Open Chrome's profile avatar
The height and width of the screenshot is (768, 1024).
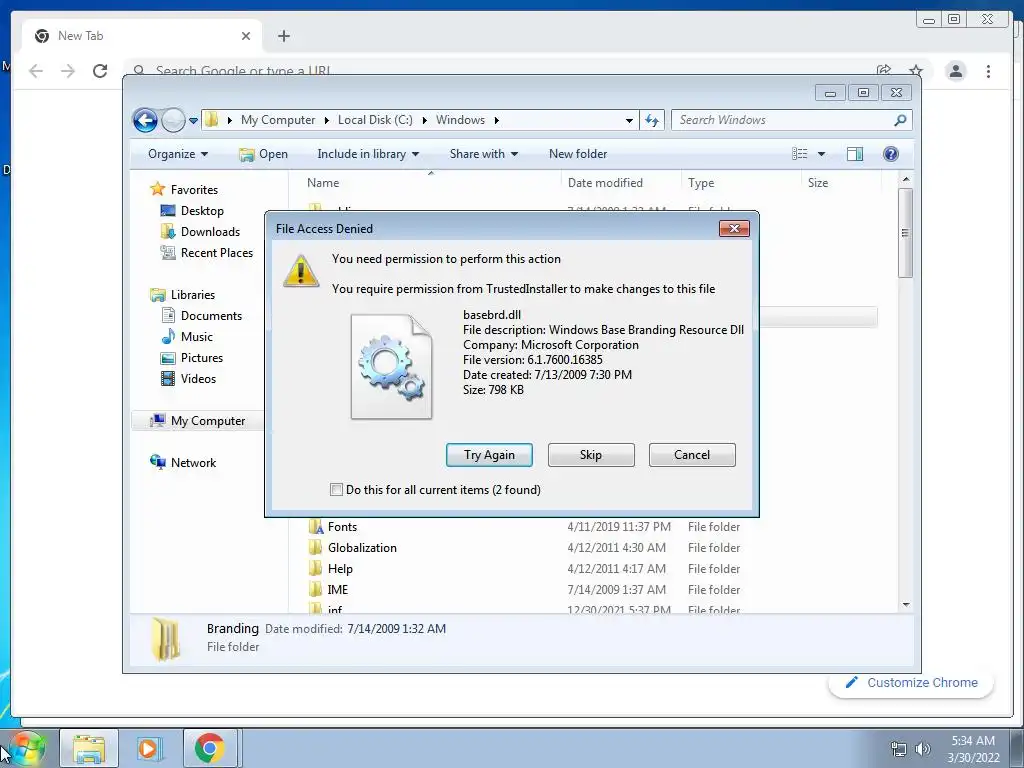(955, 71)
